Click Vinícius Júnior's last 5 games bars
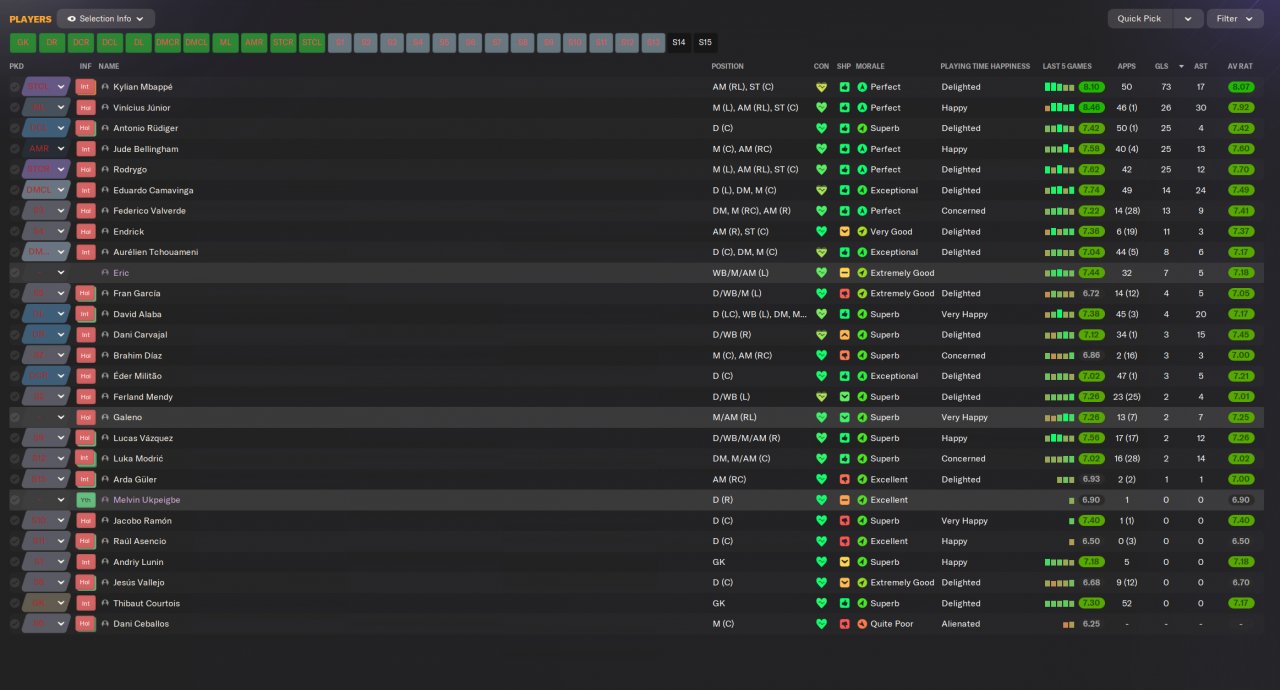The height and width of the screenshot is (690, 1280). (x=1060, y=108)
